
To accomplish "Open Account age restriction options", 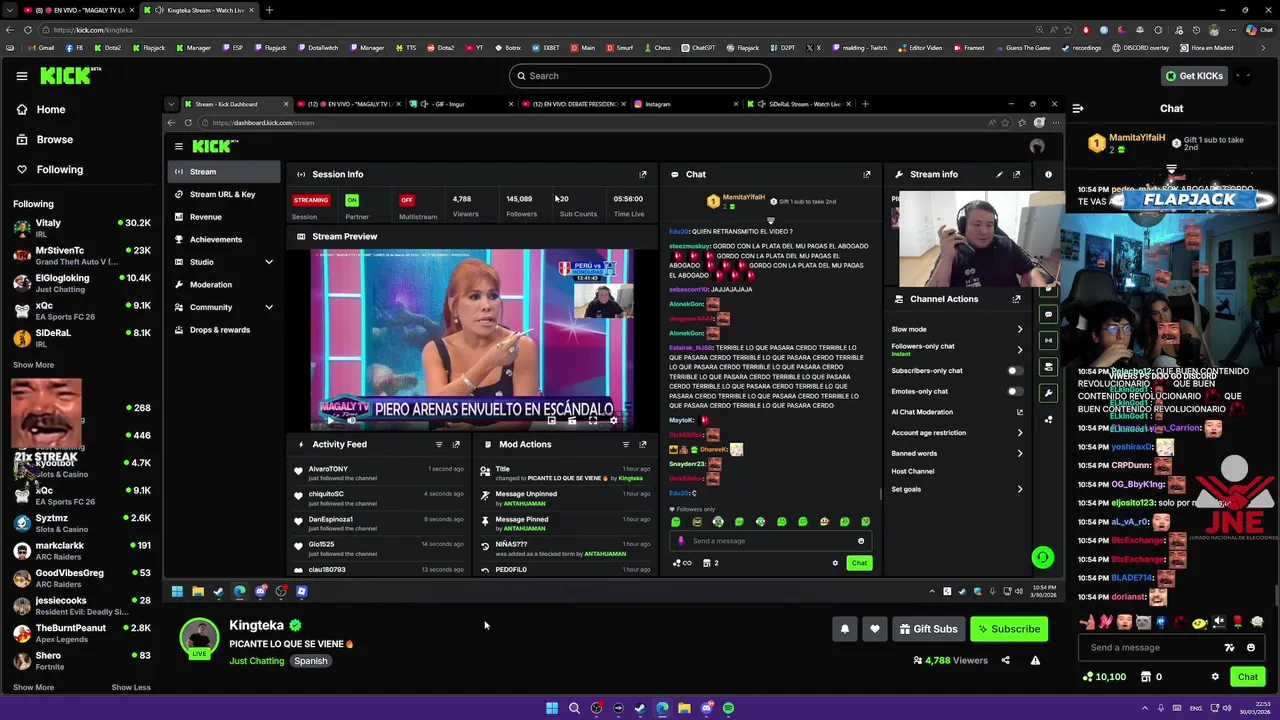I will click(1020, 433).
